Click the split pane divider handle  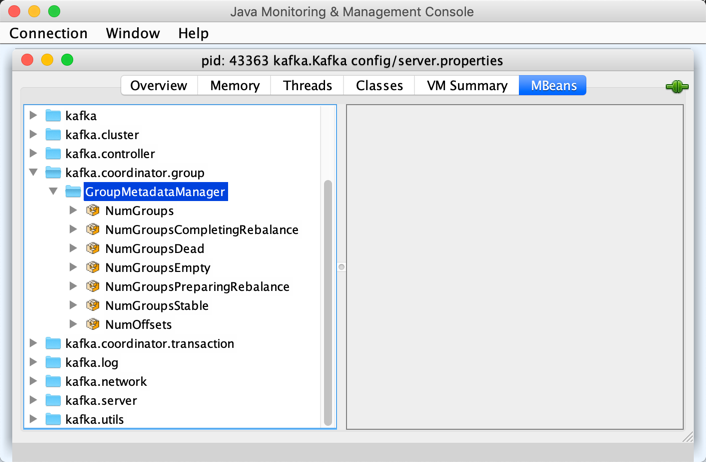[341, 267]
